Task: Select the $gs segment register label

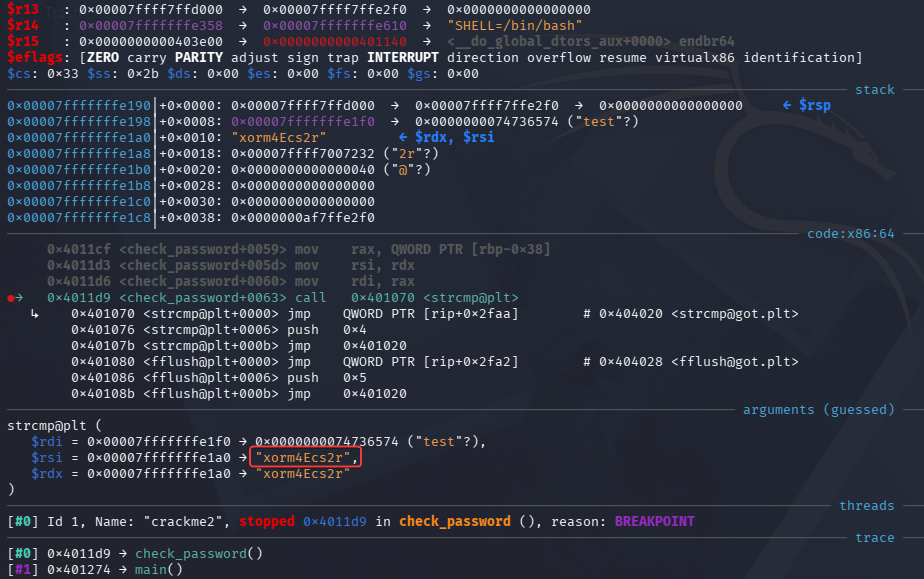Action: 419,74
